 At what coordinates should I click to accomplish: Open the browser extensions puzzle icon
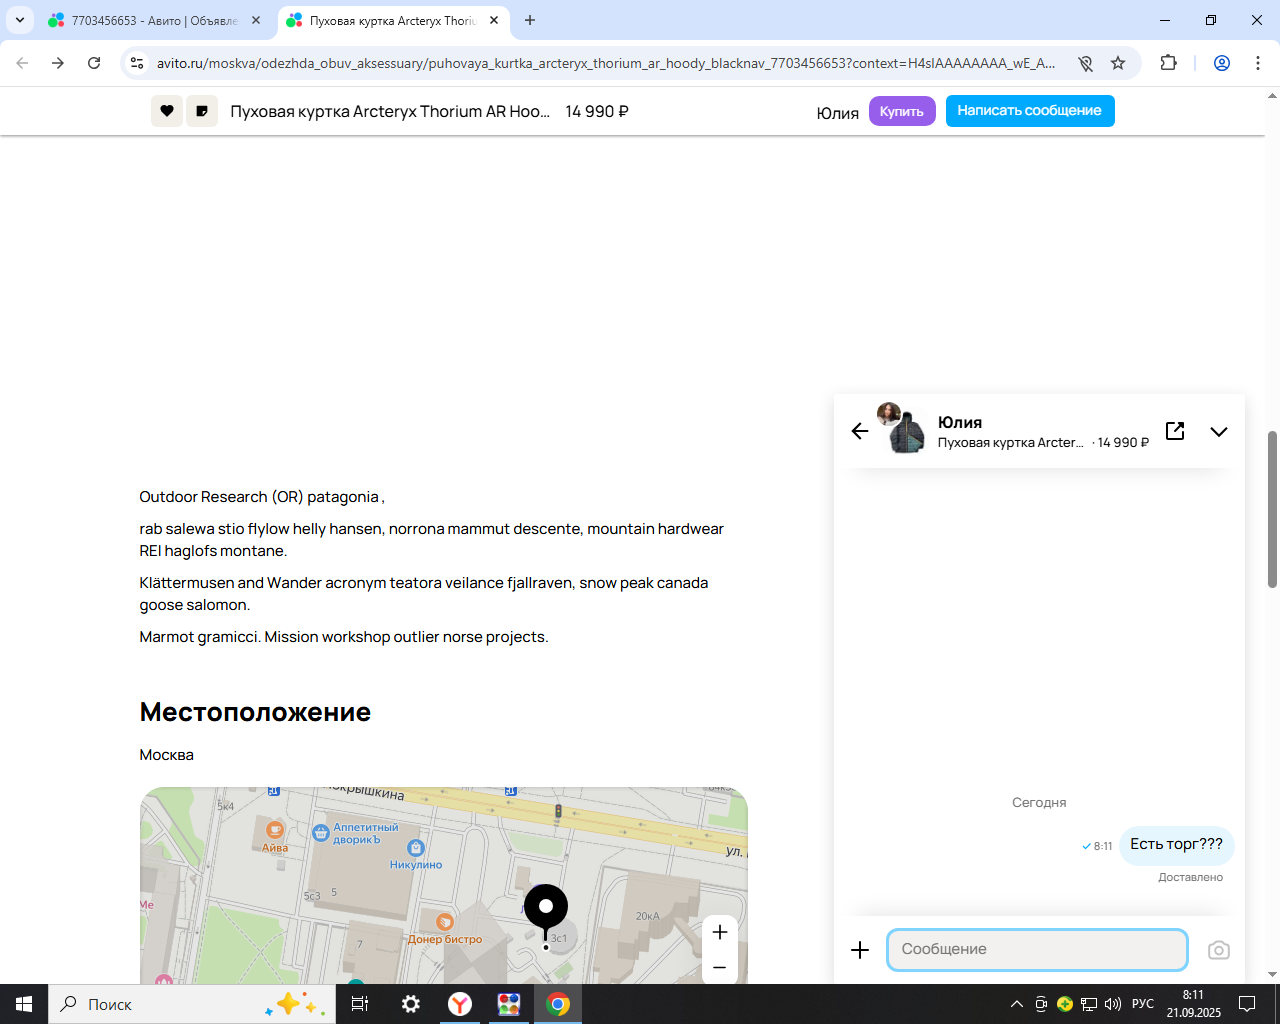1168,63
